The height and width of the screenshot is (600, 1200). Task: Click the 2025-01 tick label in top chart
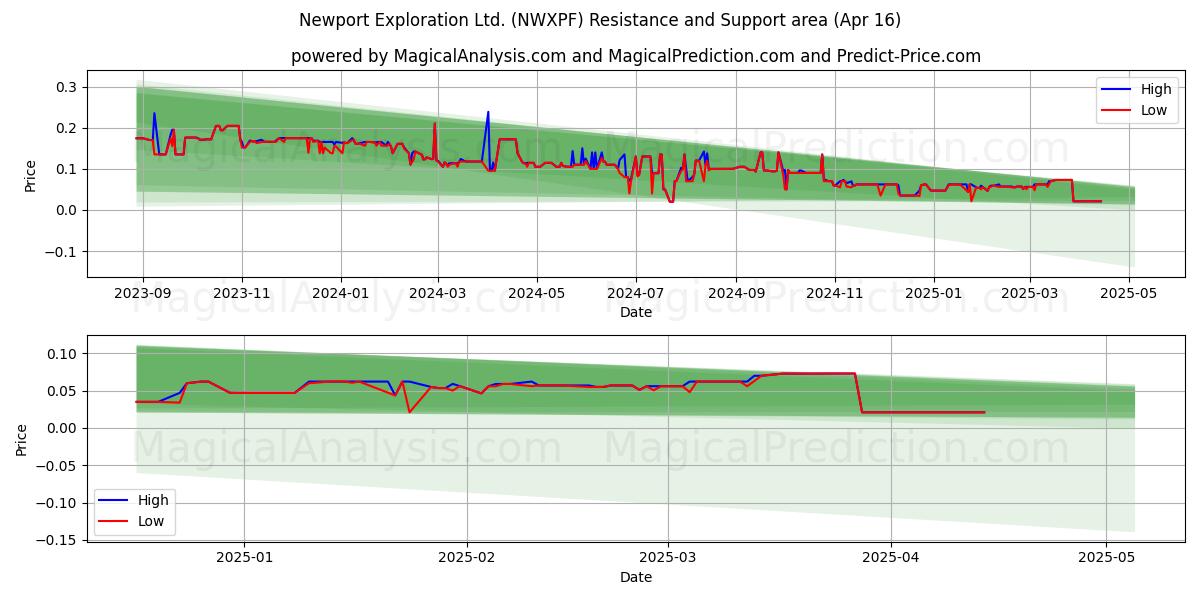(x=934, y=293)
